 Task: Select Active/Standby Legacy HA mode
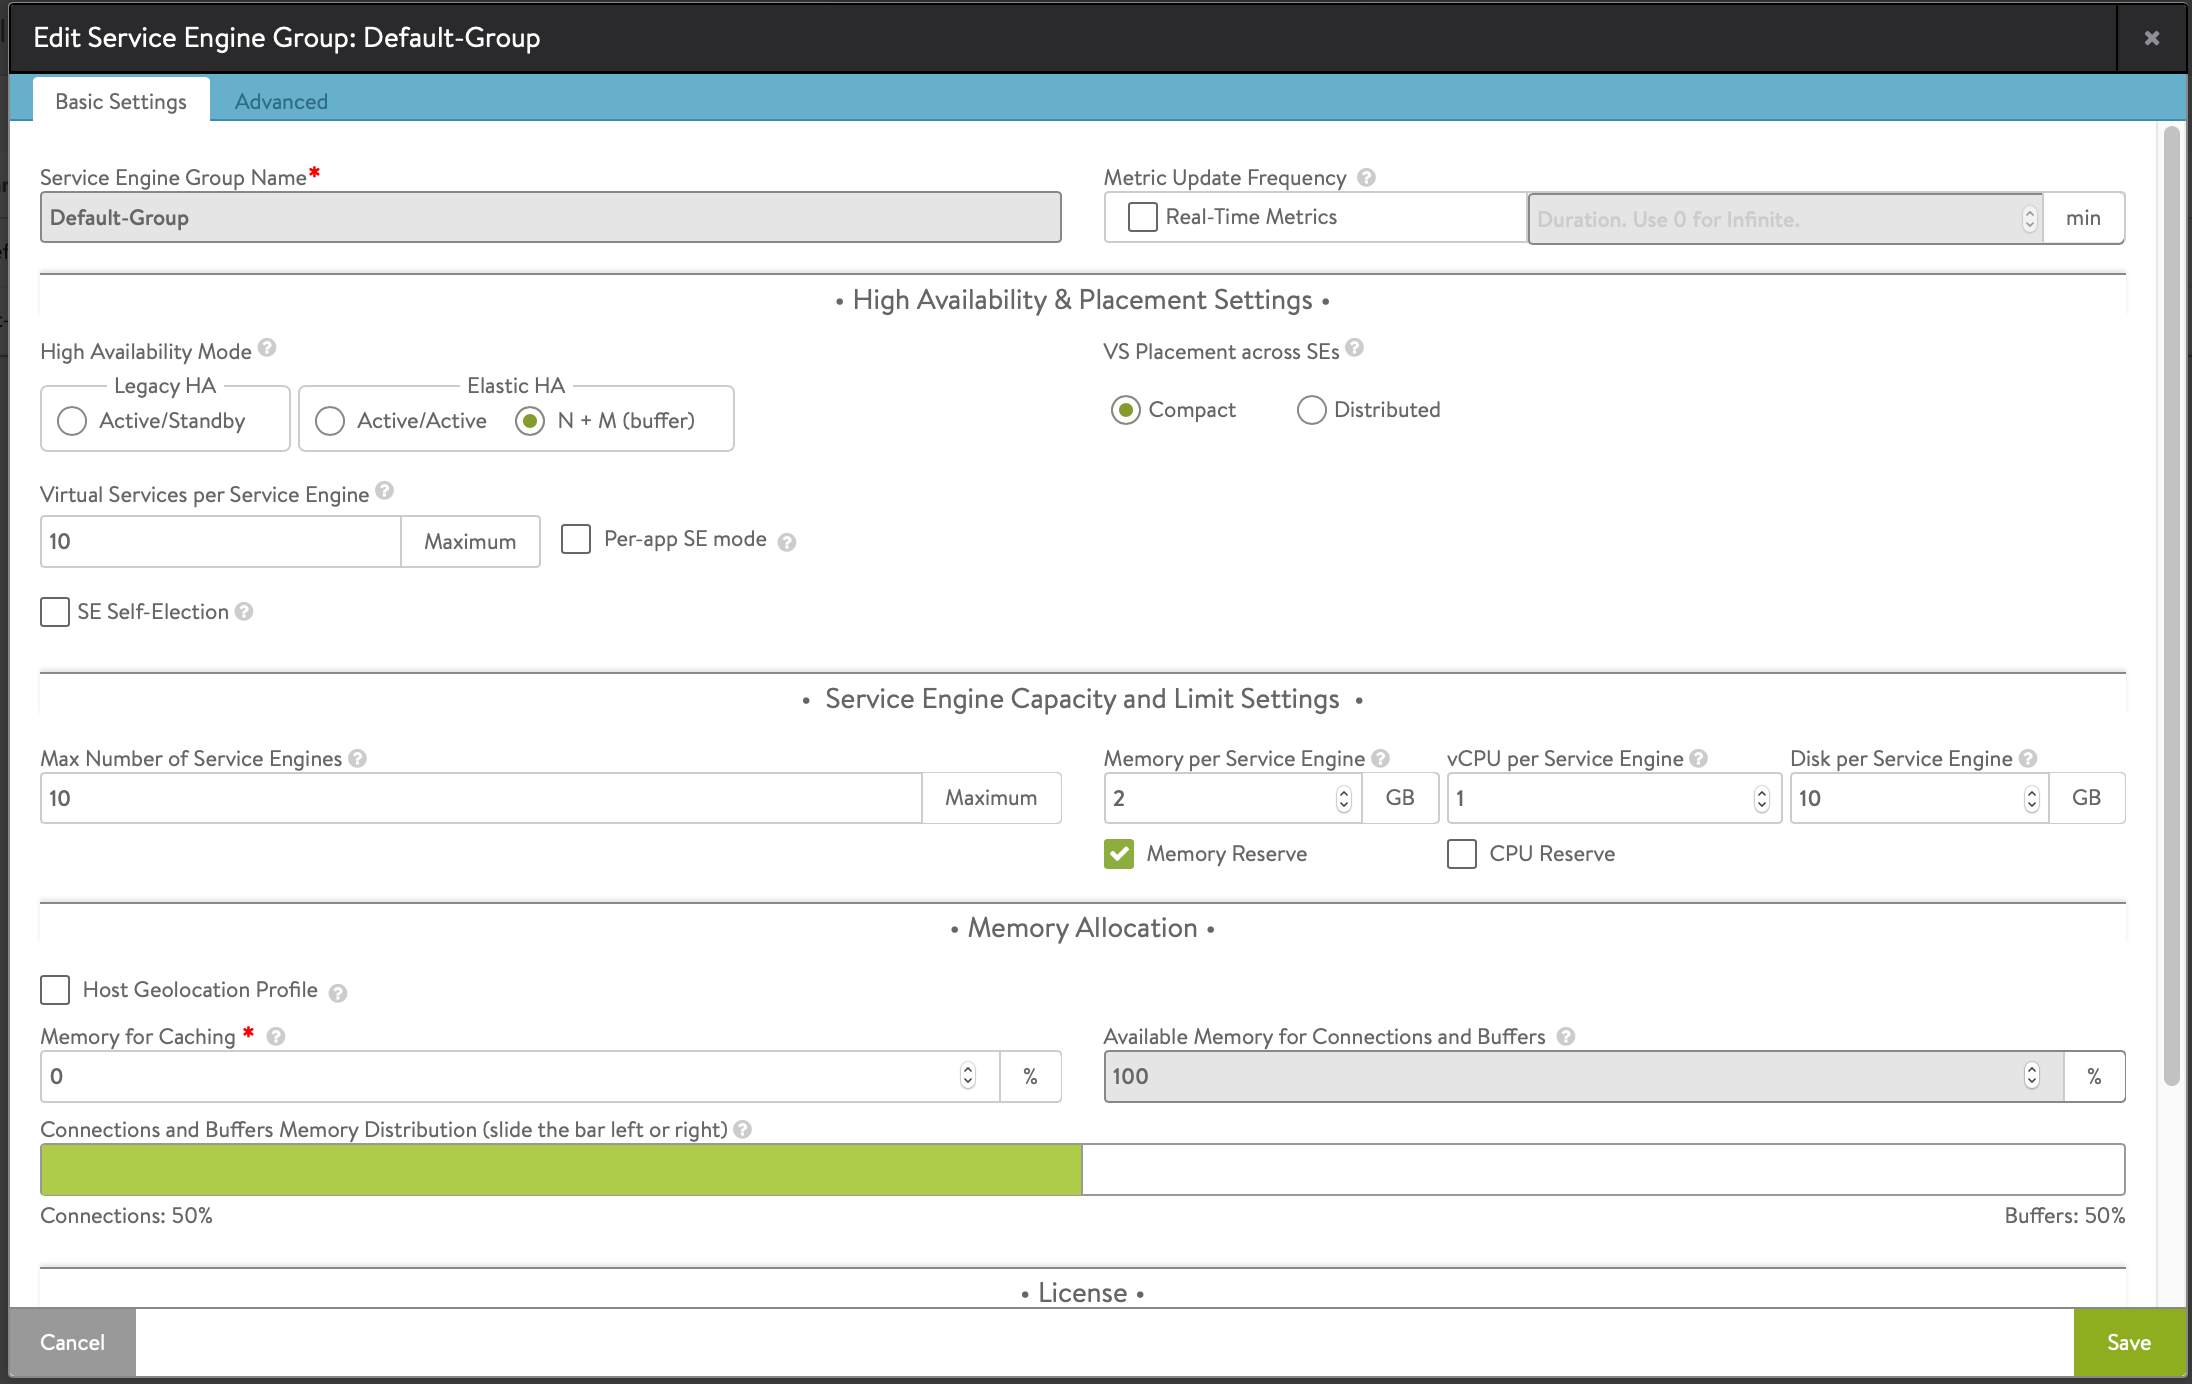72,421
